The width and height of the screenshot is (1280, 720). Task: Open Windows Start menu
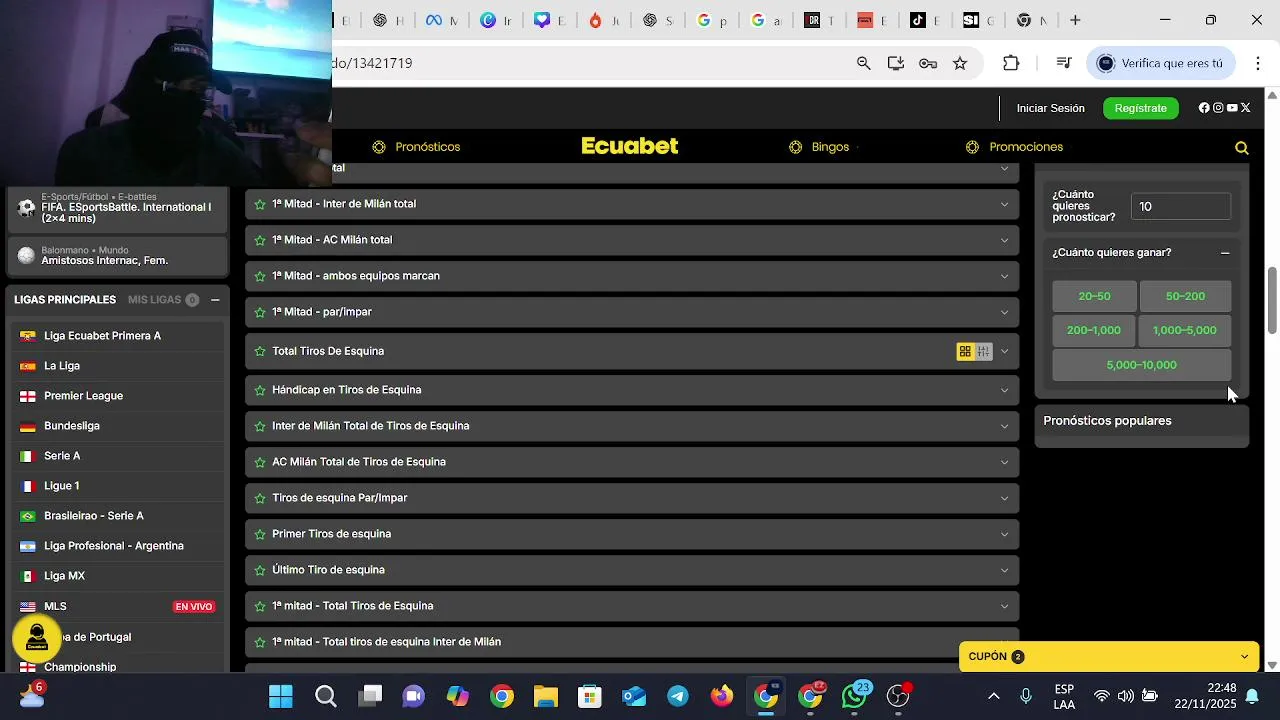[281, 696]
